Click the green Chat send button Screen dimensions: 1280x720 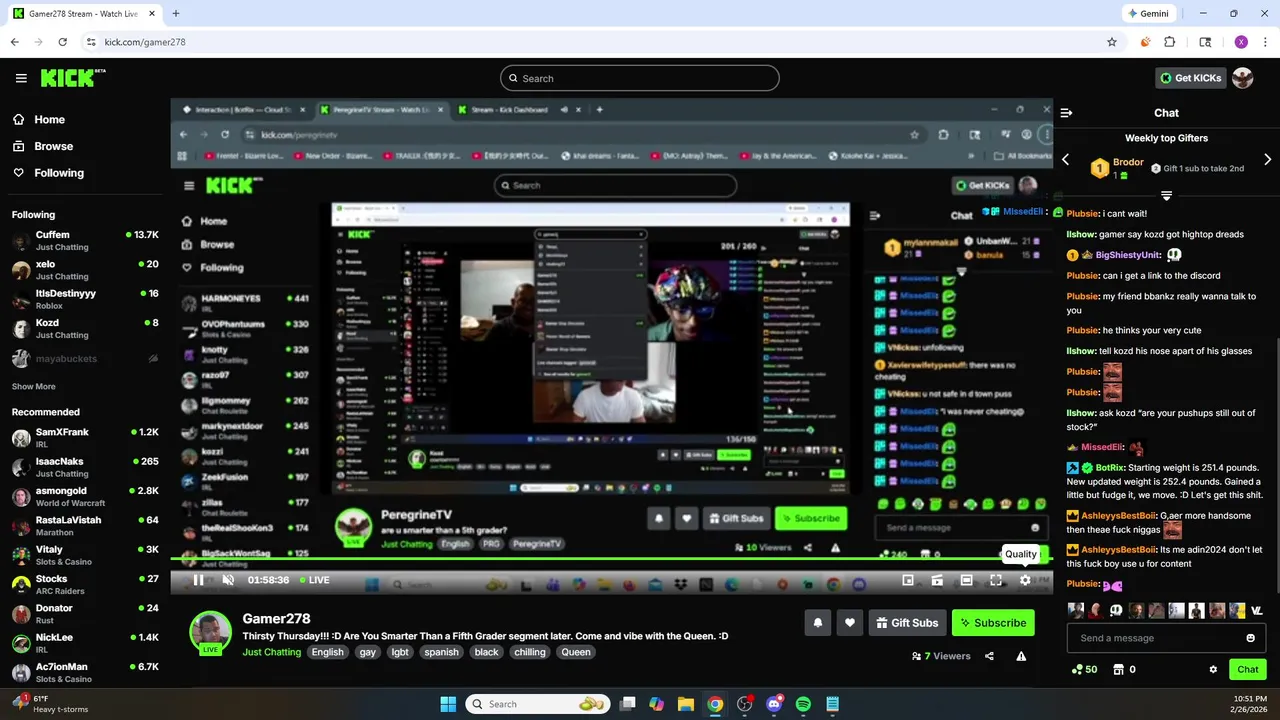pos(1248,670)
